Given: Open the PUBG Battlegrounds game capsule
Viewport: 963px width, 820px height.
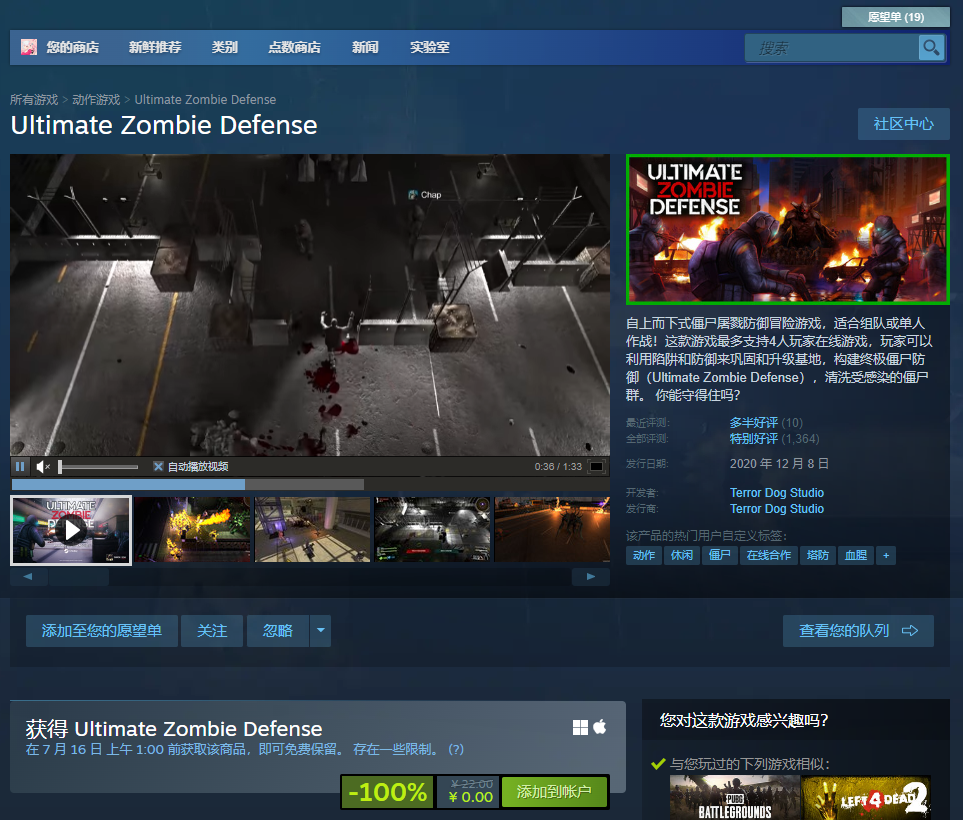Looking at the screenshot, I should click(x=735, y=797).
